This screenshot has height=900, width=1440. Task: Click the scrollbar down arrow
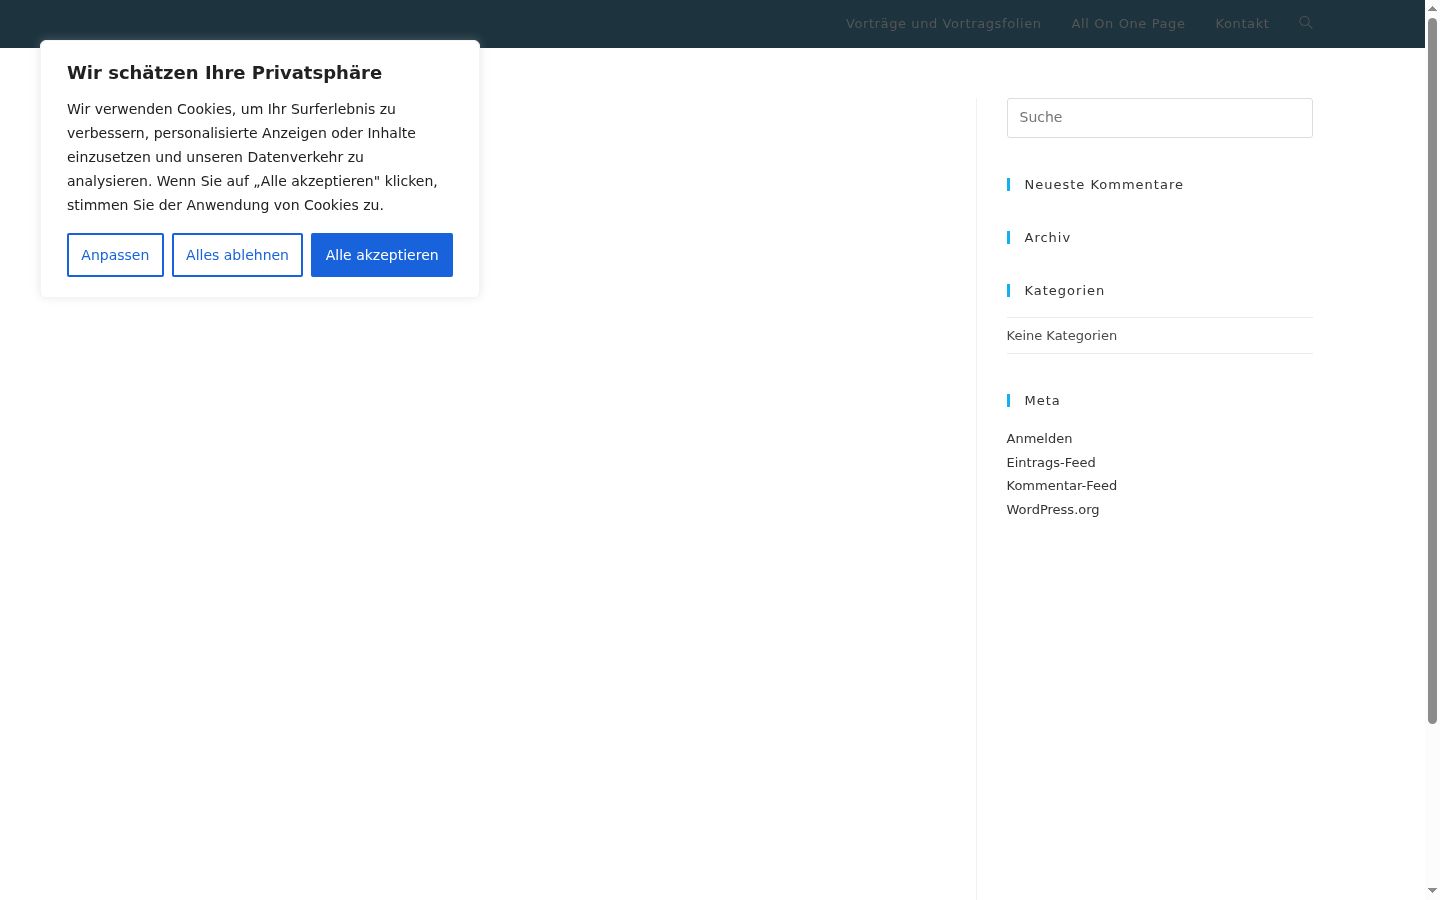coord(1432,891)
